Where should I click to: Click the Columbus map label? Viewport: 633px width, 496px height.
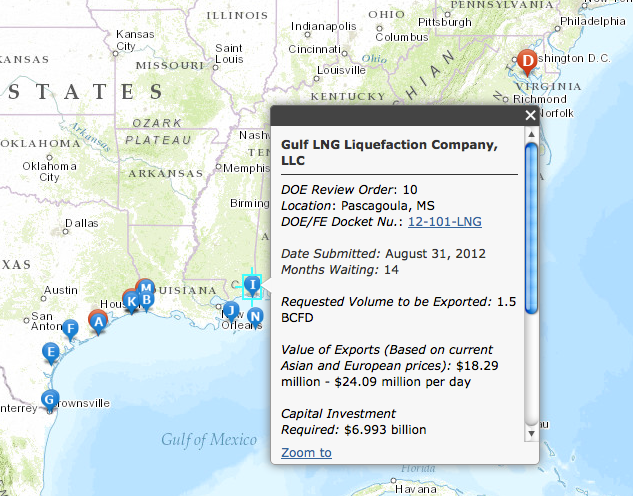[x=402, y=37]
